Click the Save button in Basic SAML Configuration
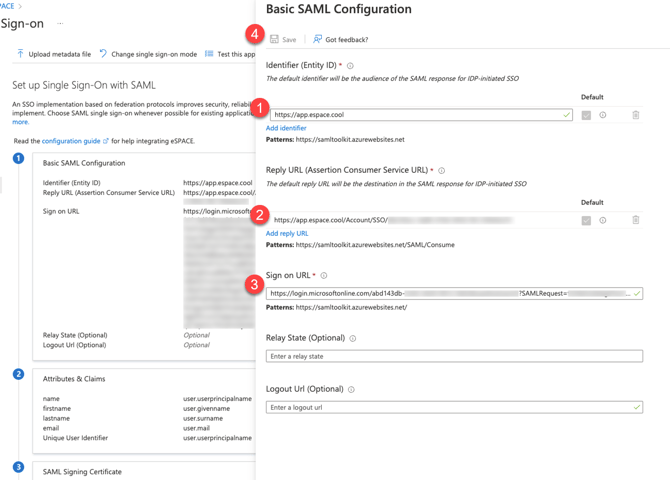Viewport: 670px width, 480px height. (x=283, y=40)
